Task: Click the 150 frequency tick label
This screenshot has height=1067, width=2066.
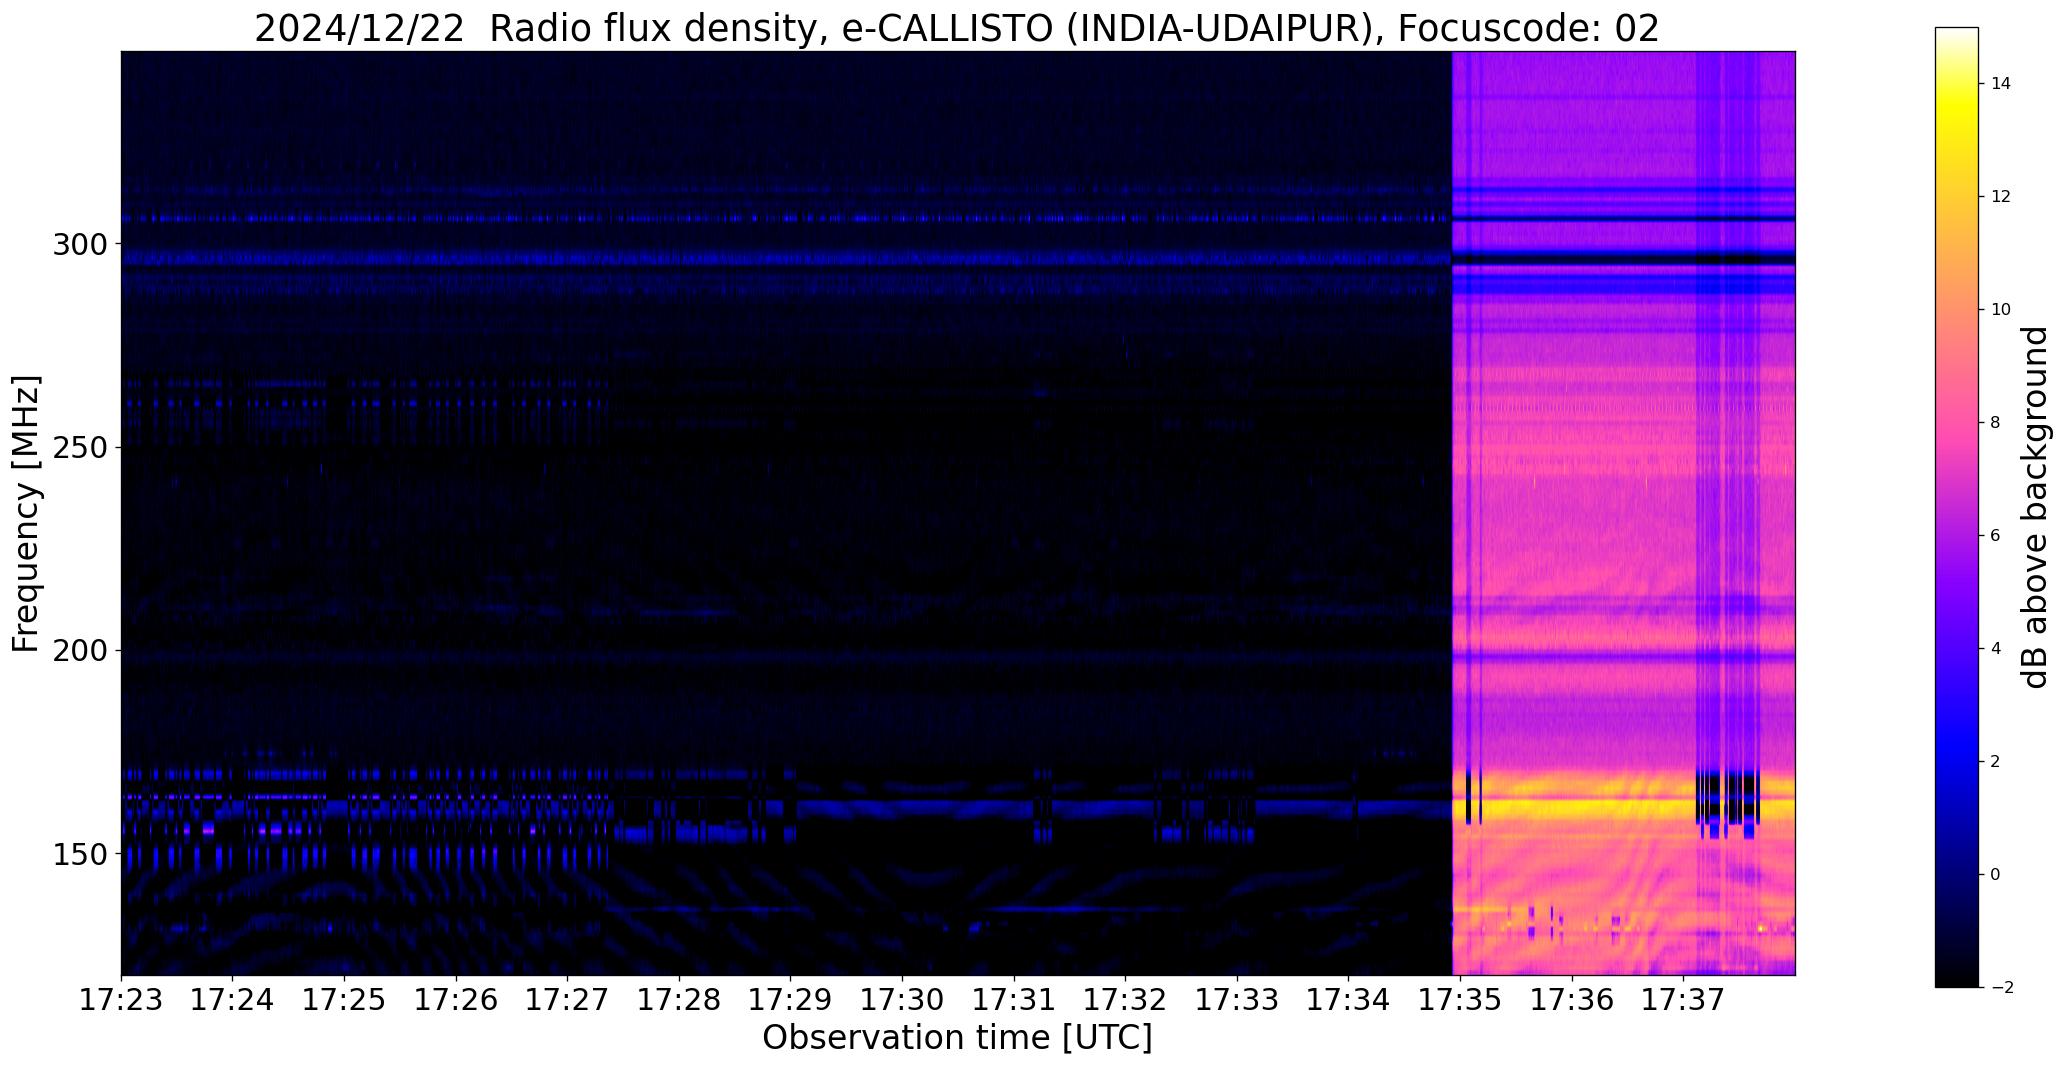Action: [79, 854]
